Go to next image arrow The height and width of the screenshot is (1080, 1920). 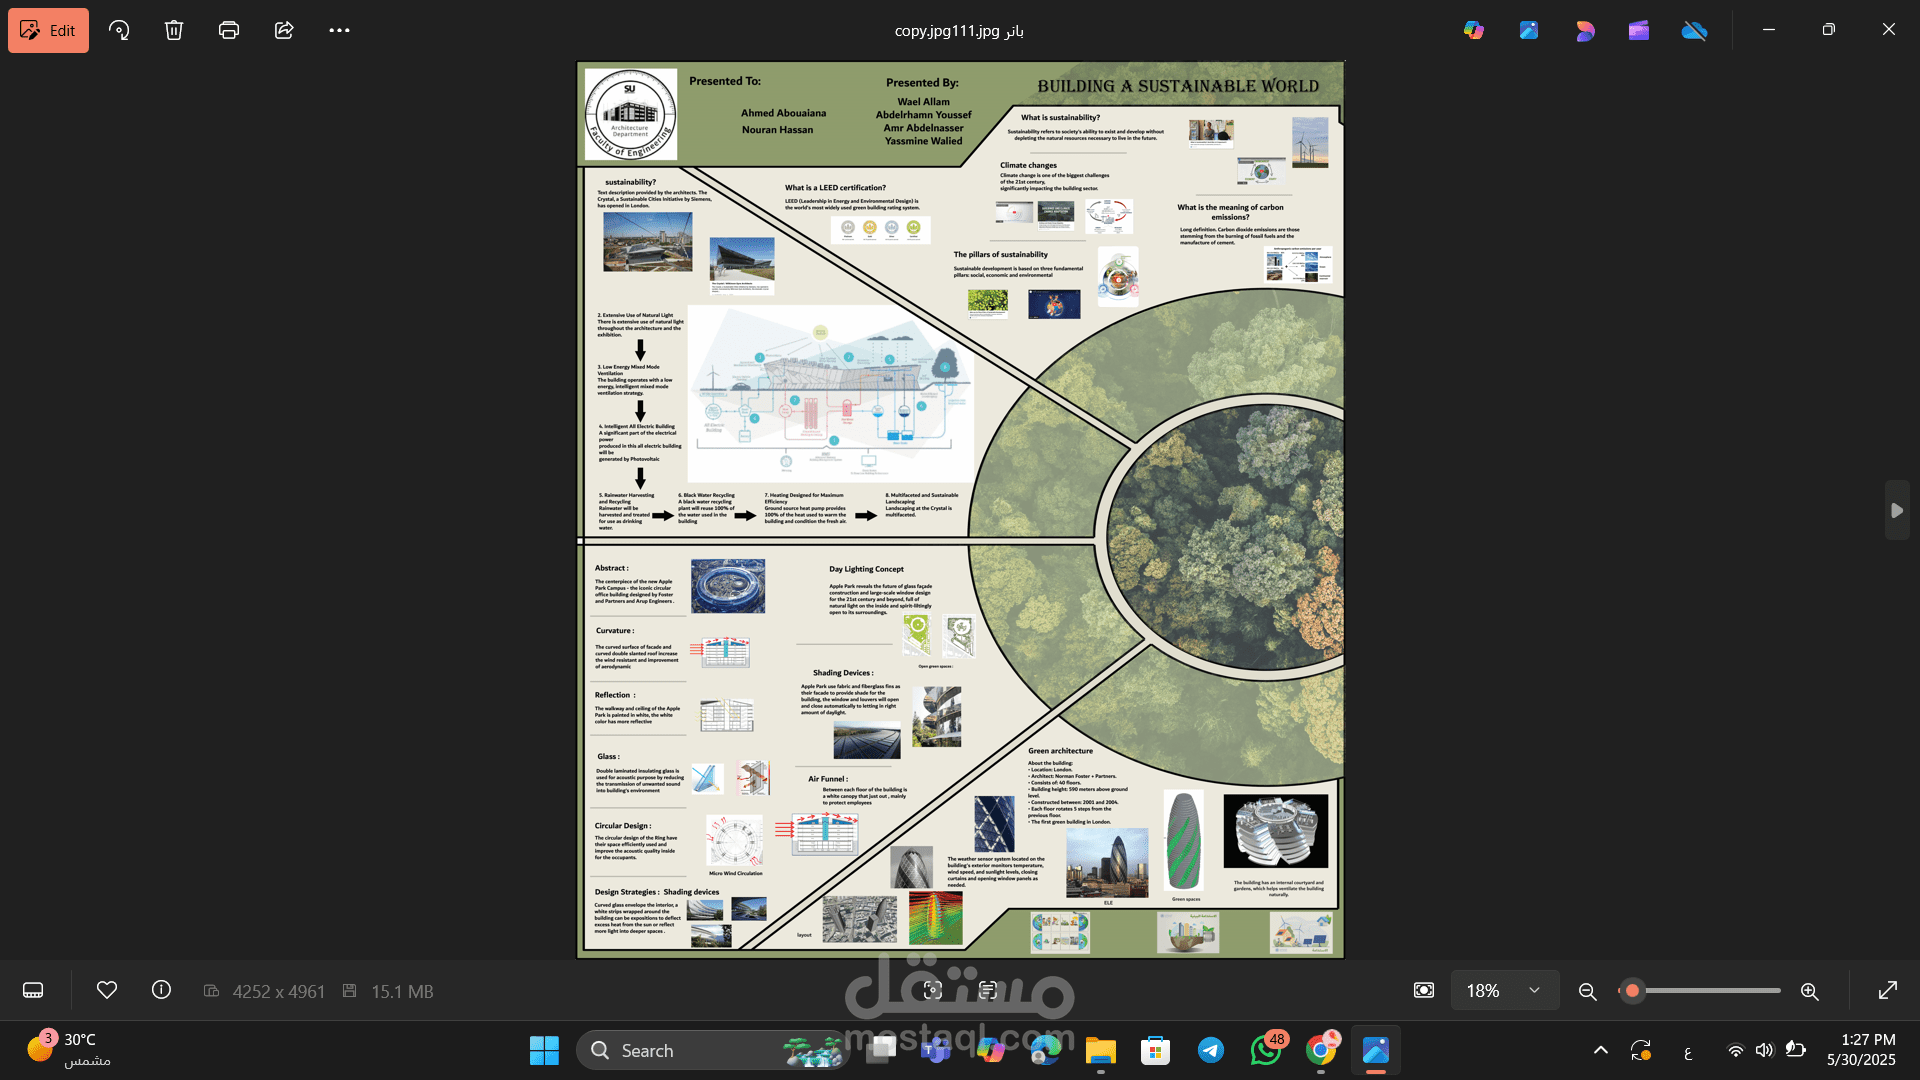[x=1897, y=510]
